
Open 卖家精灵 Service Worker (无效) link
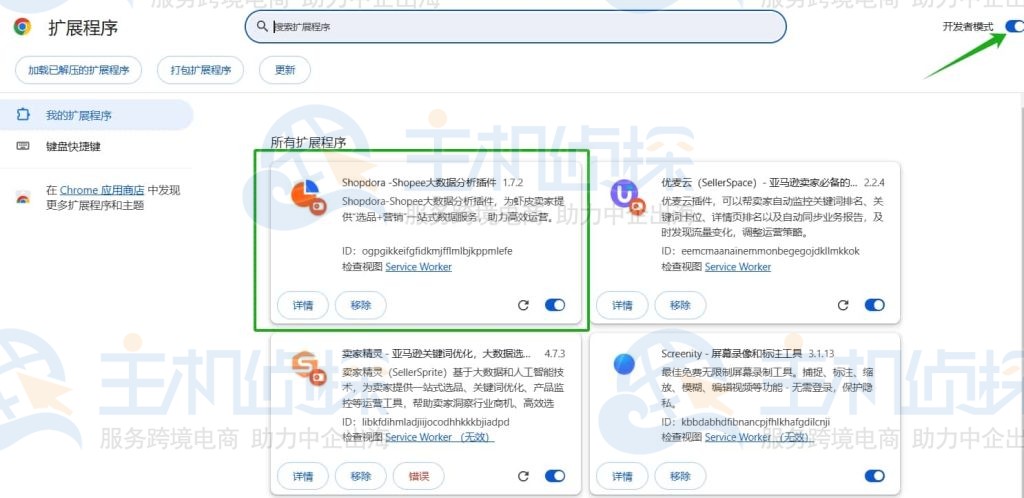(440, 437)
